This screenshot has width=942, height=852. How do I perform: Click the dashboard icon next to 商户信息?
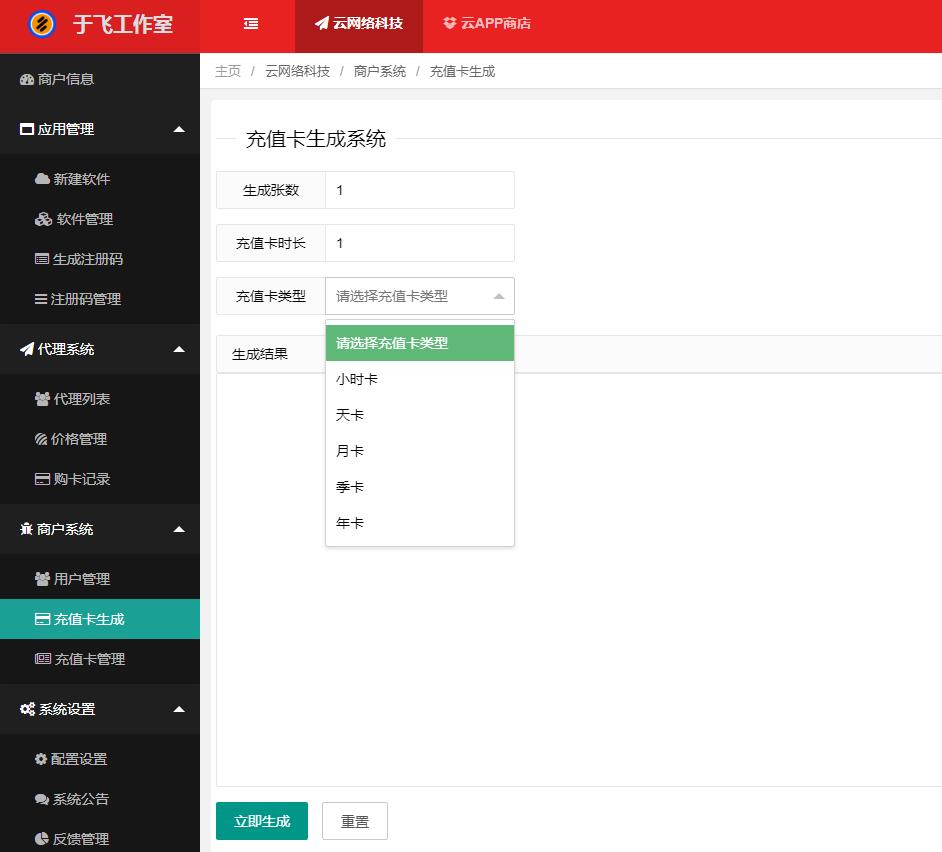pos(26,79)
